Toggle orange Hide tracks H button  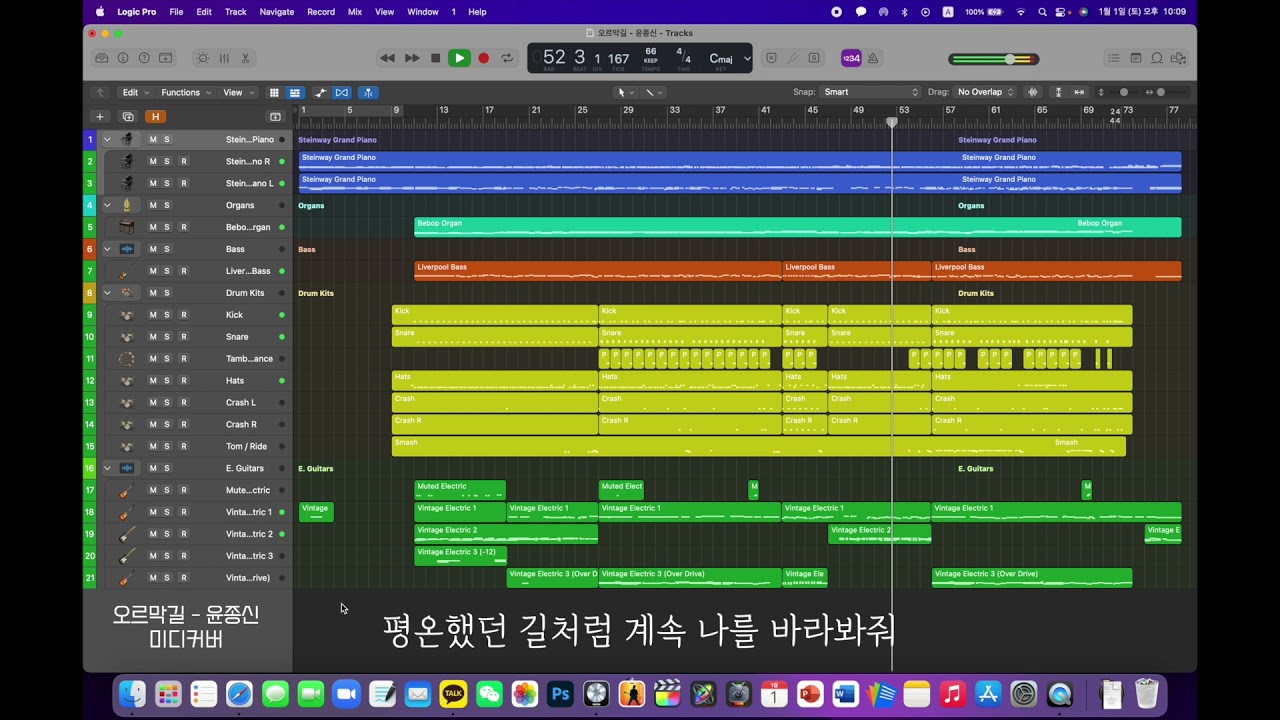(155, 116)
